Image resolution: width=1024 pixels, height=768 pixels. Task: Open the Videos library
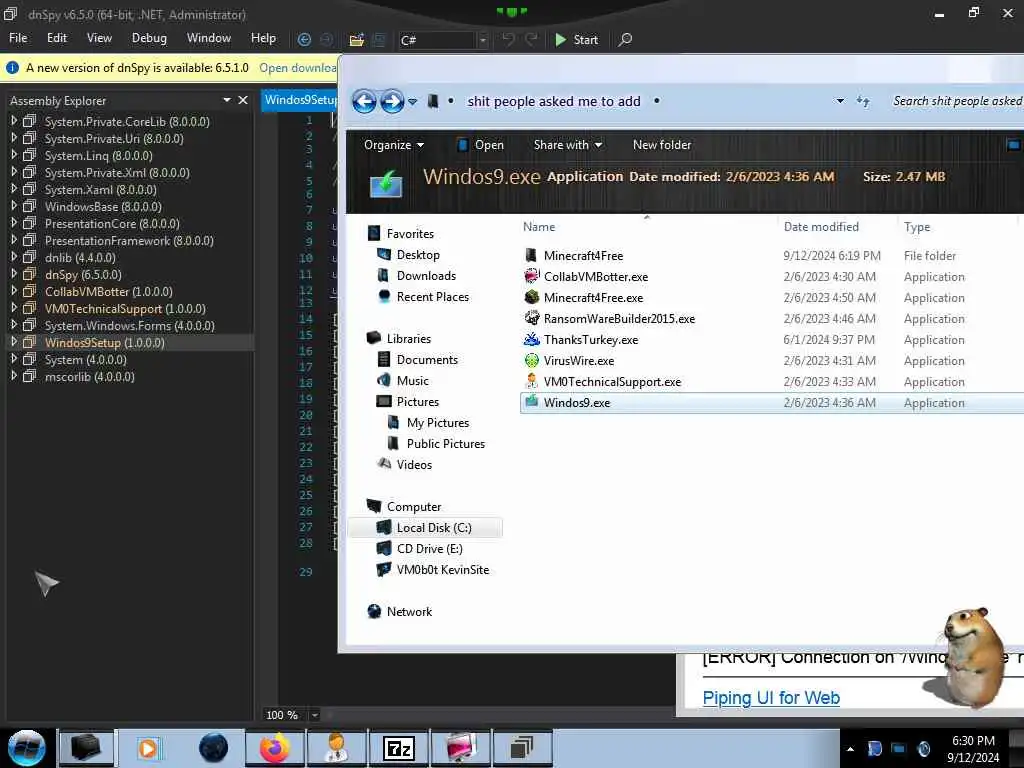414,465
